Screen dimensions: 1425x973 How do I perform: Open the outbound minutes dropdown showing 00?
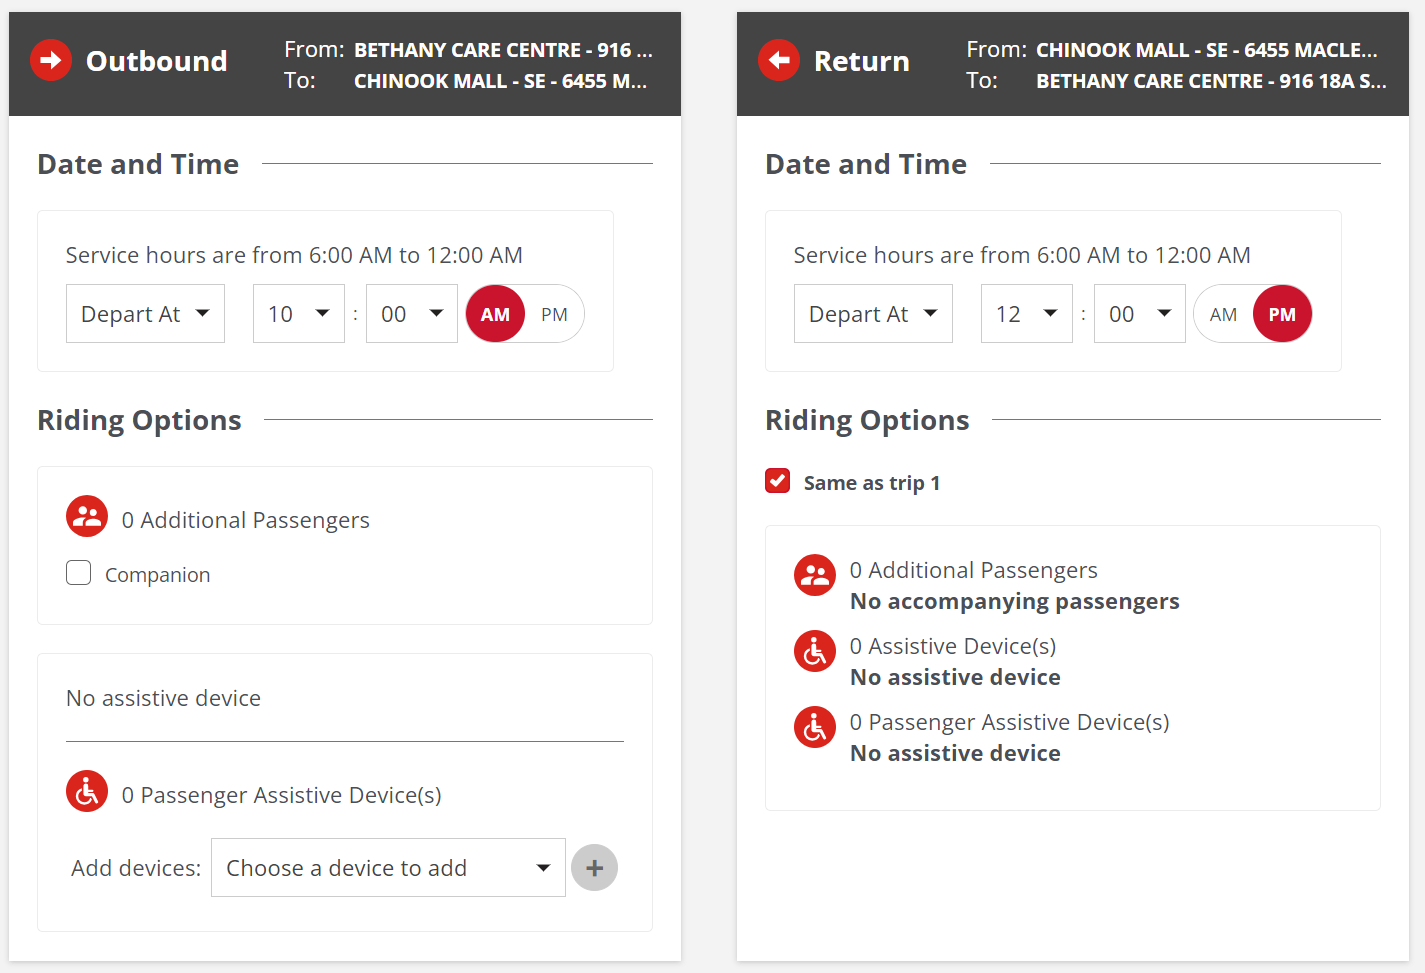[x=411, y=314]
